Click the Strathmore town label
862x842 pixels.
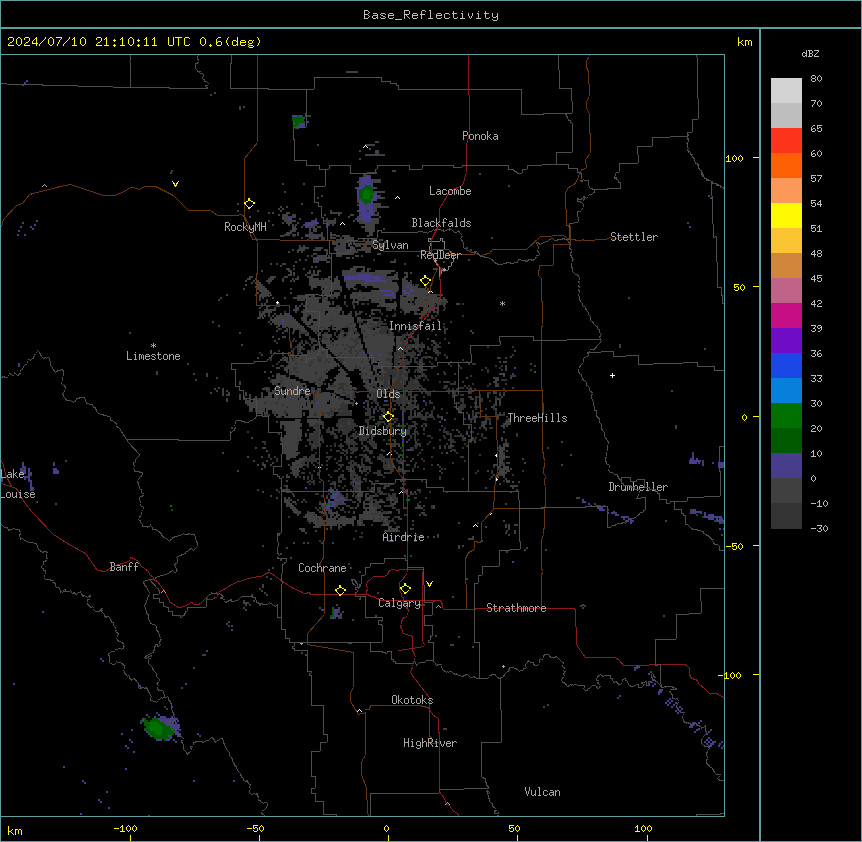(x=516, y=608)
